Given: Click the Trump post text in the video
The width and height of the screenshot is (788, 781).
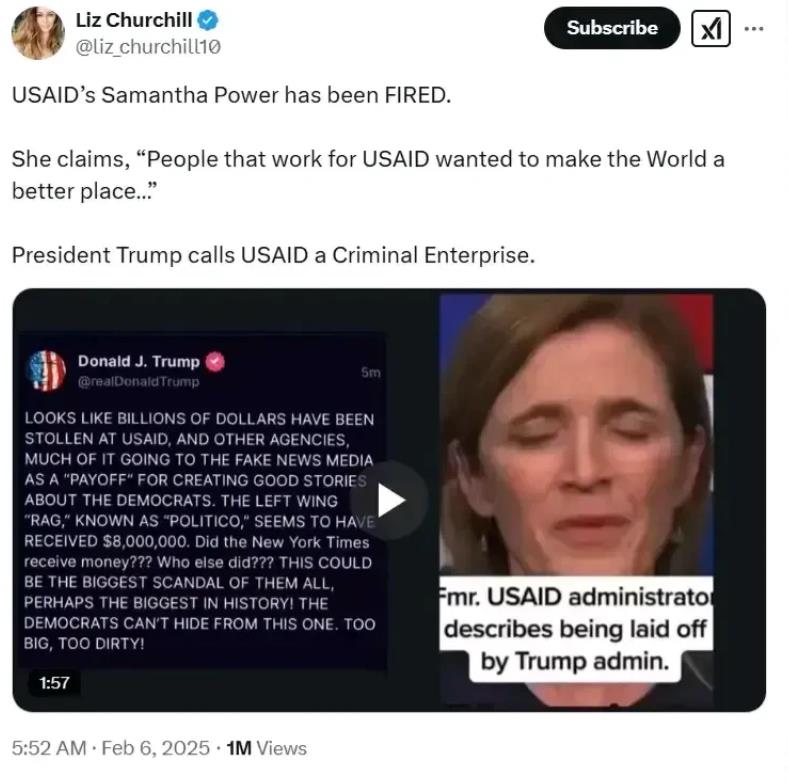Looking at the screenshot, I should (200, 531).
